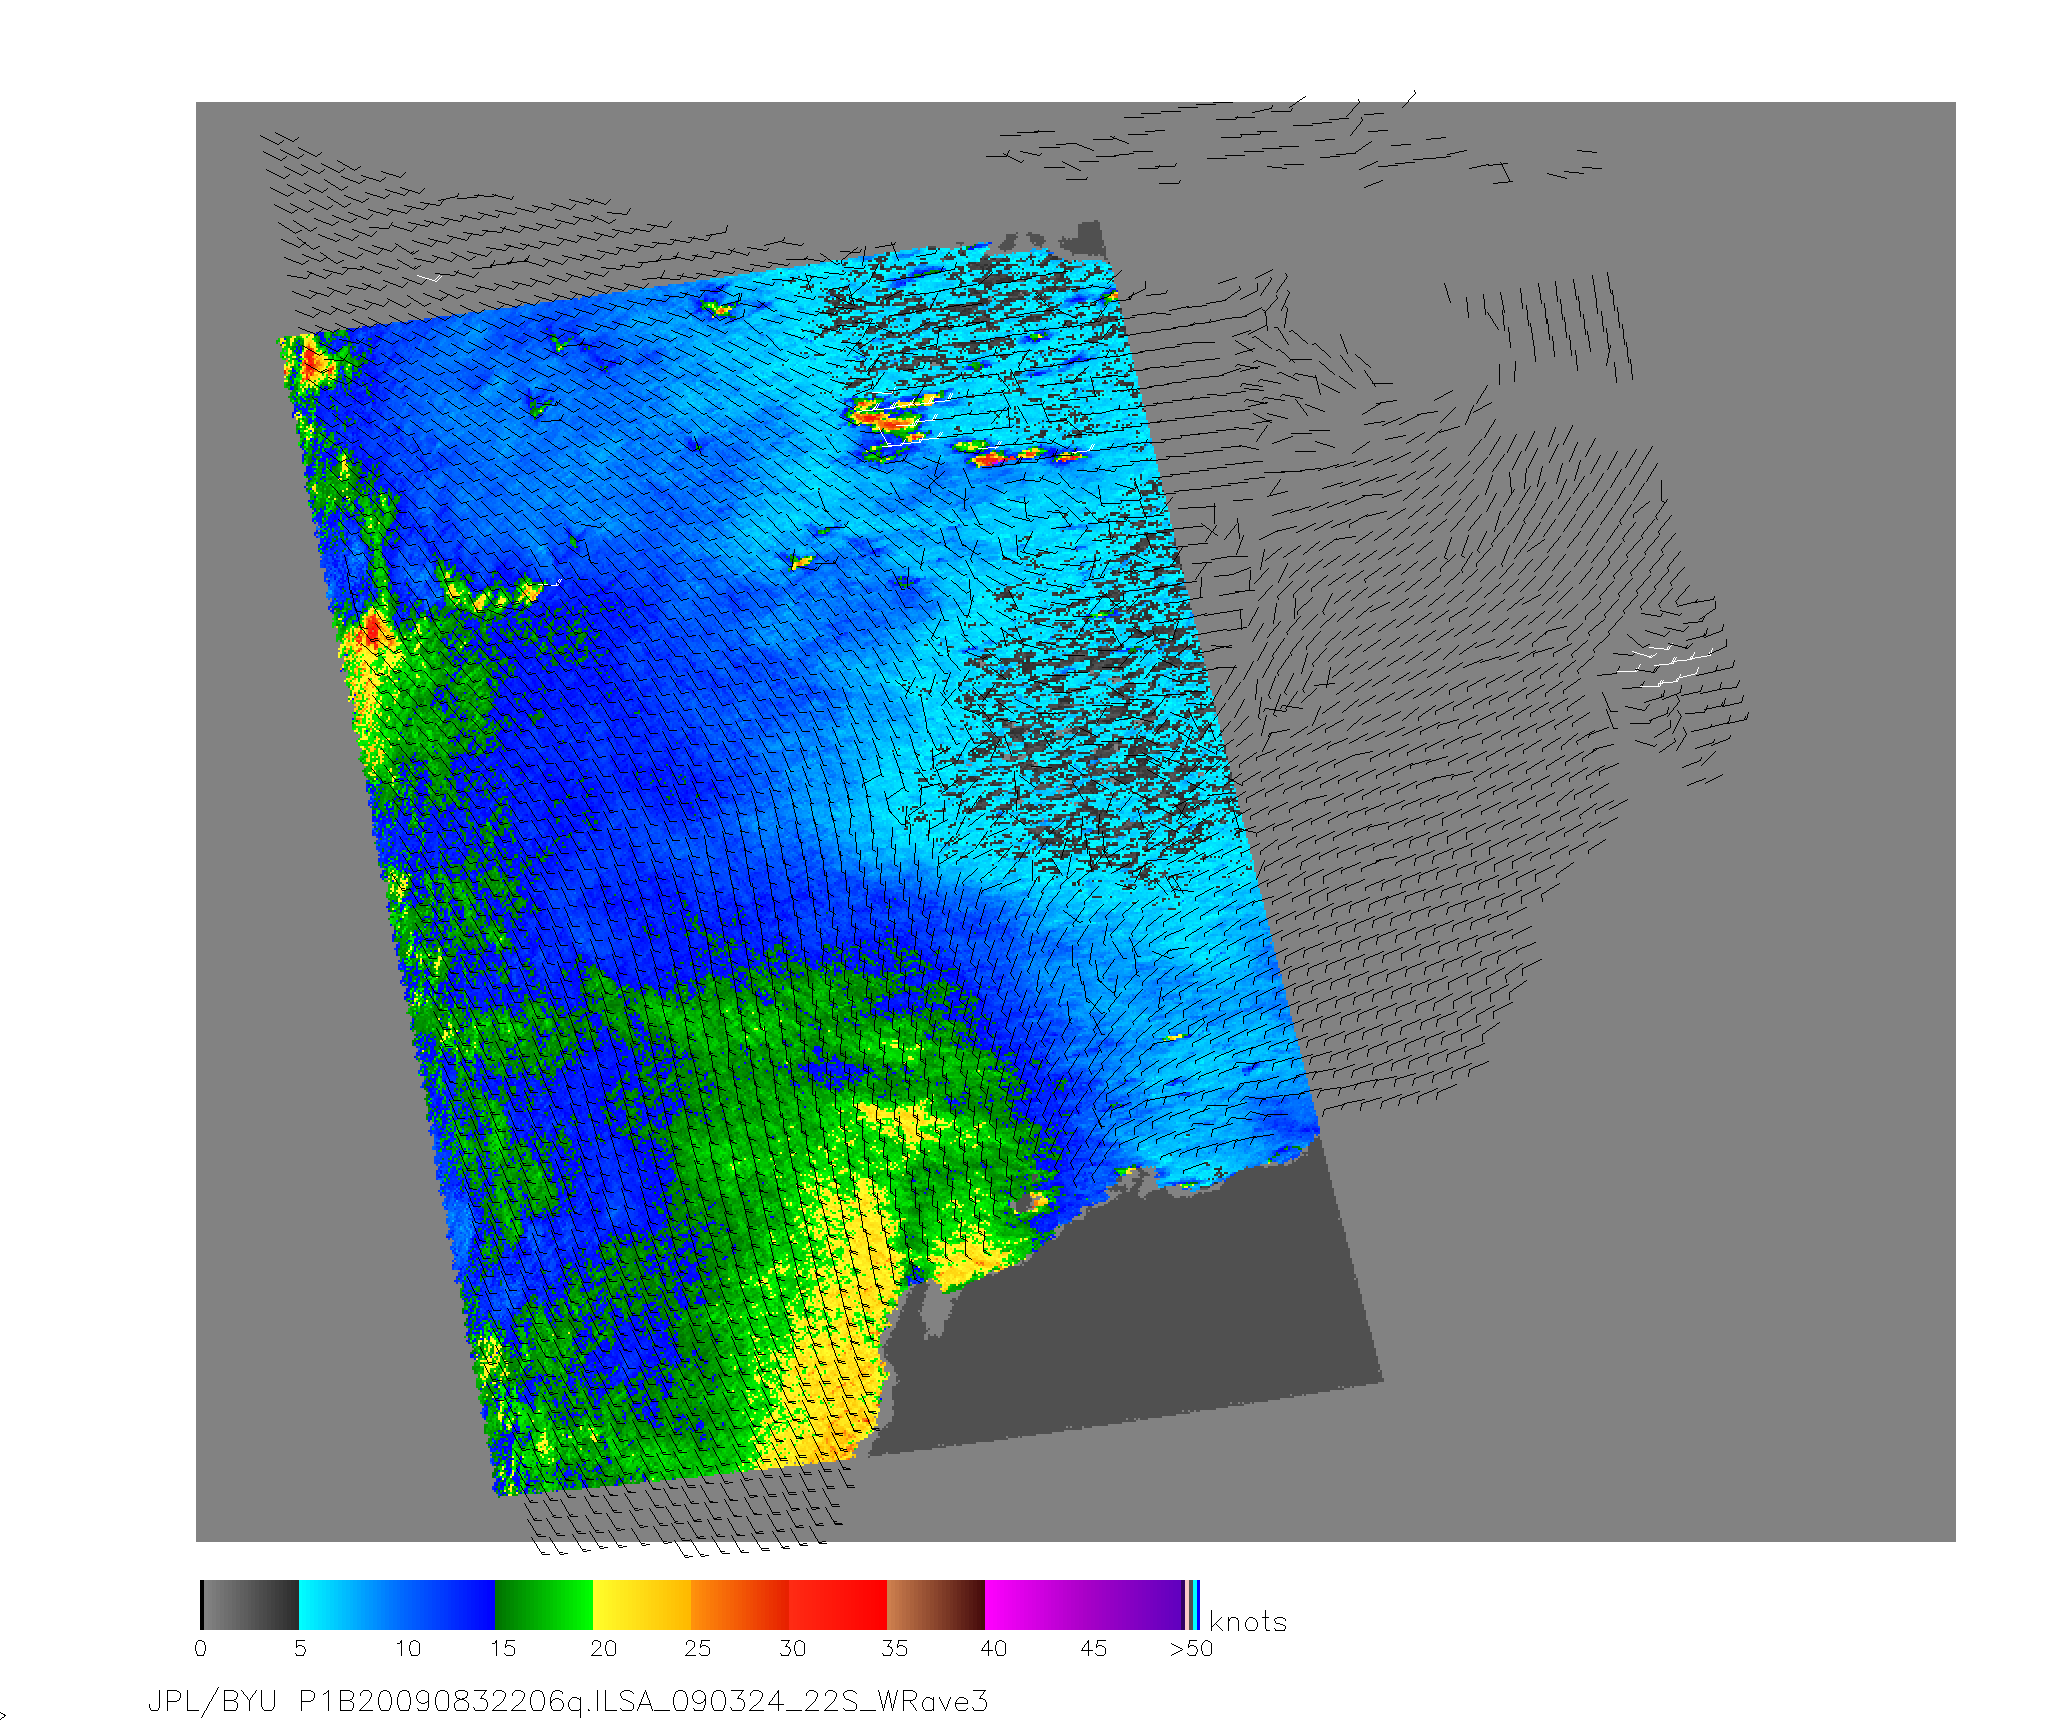The image size is (2060, 1720).
Task: Click the brown 35-40 knots color band
Action: tap(936, 1605)
